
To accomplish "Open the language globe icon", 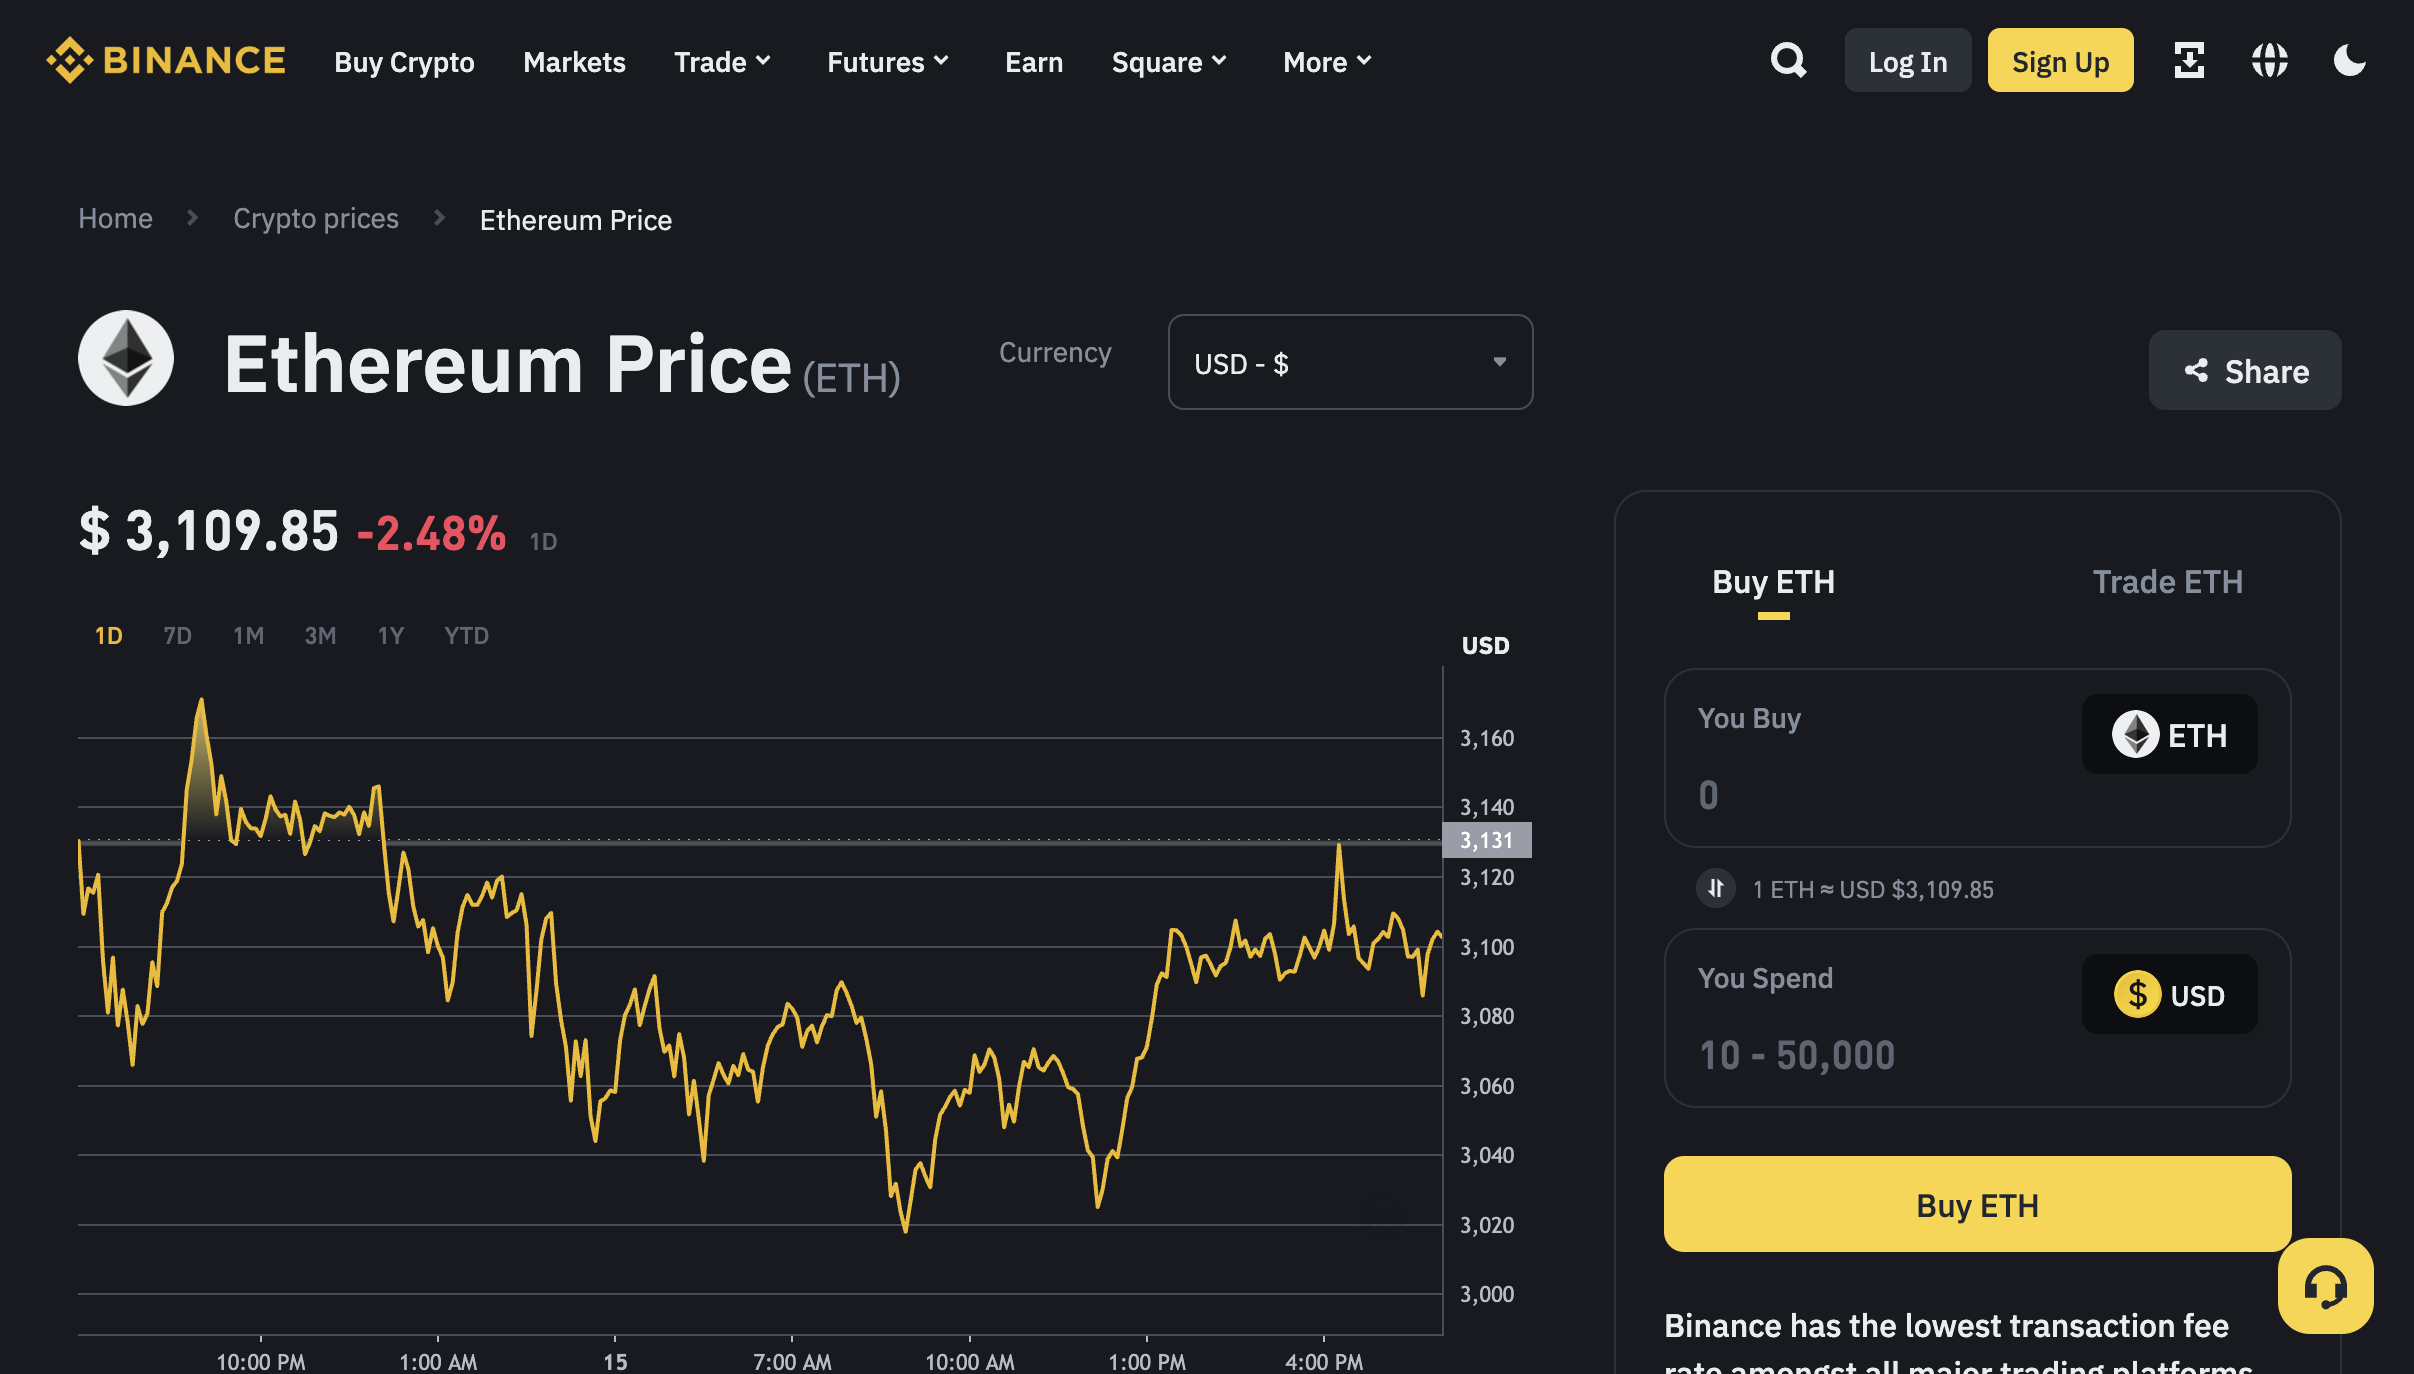I will [x=2269, y=60].
